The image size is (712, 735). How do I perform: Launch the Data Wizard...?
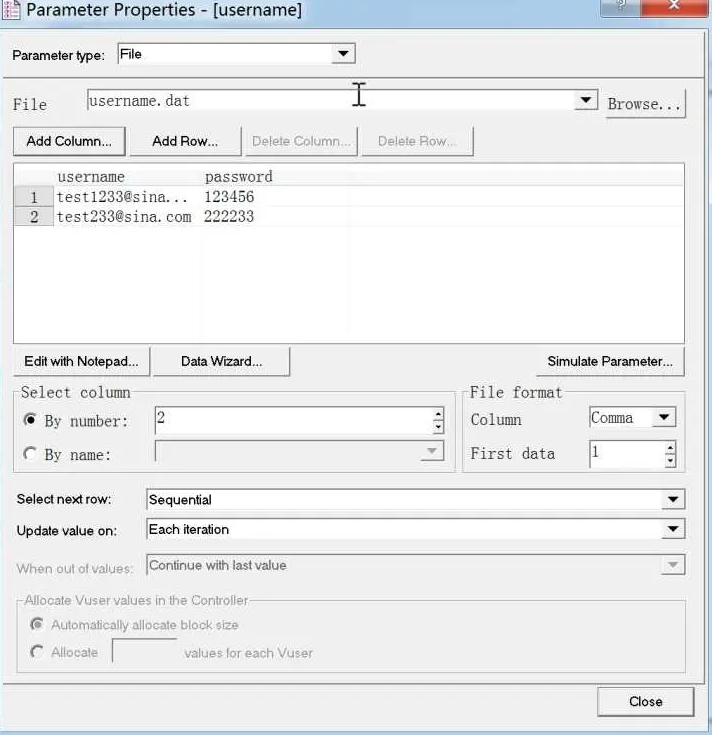click(221, 361)
